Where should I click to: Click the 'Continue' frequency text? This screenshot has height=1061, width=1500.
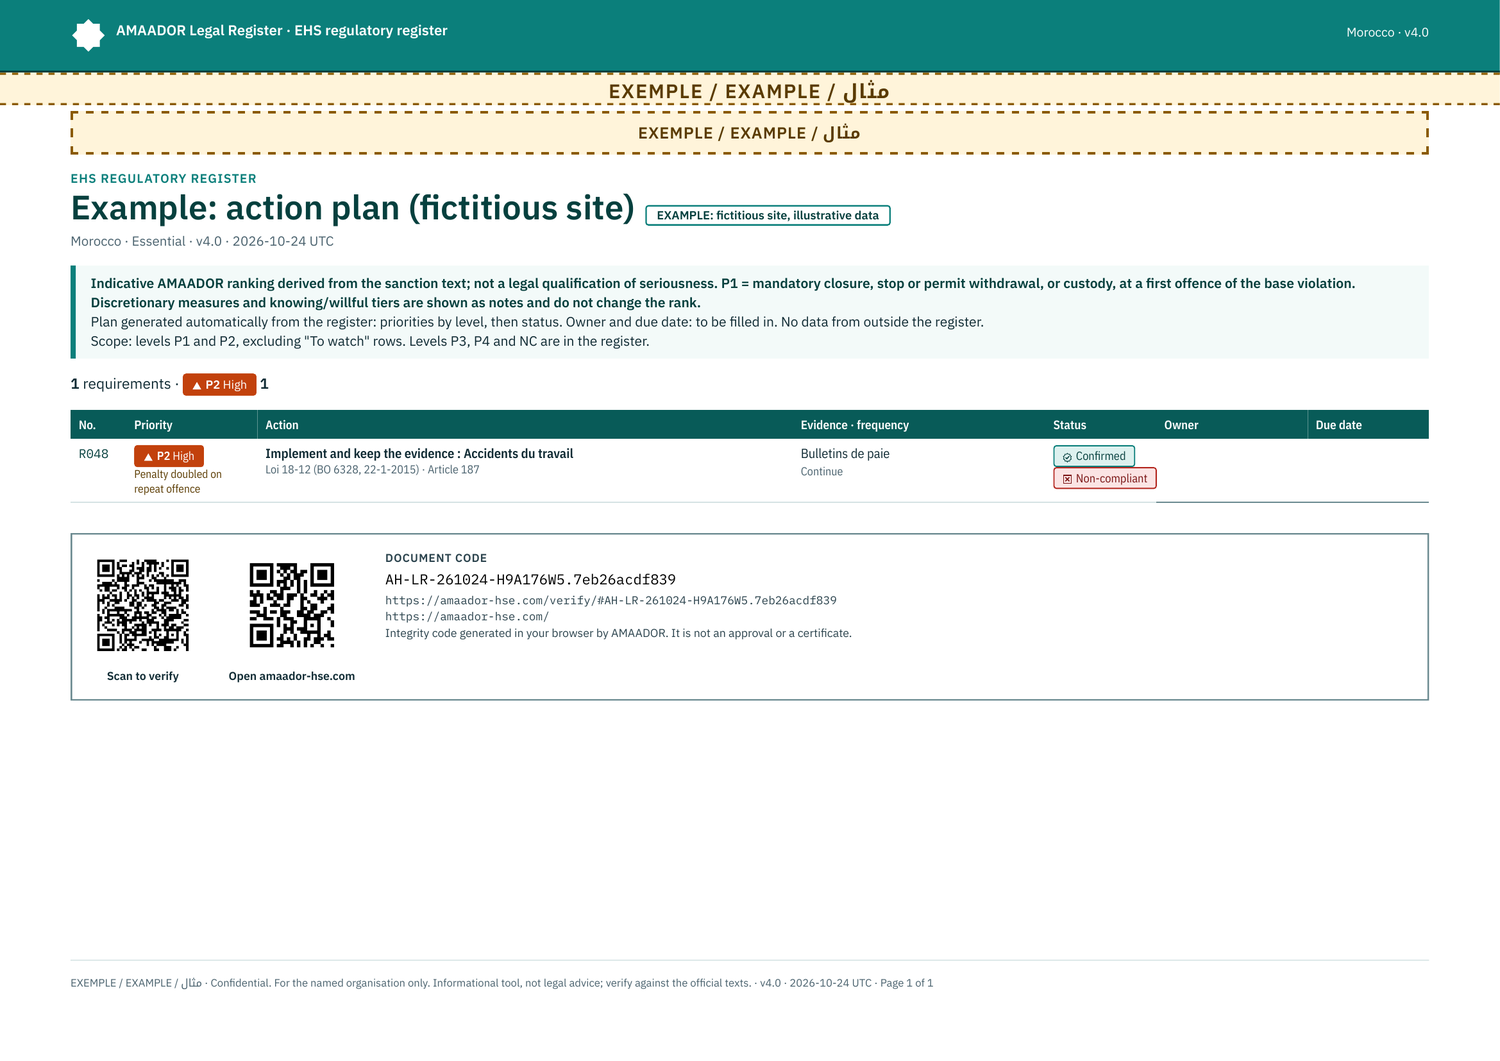(x=822, y=472)
